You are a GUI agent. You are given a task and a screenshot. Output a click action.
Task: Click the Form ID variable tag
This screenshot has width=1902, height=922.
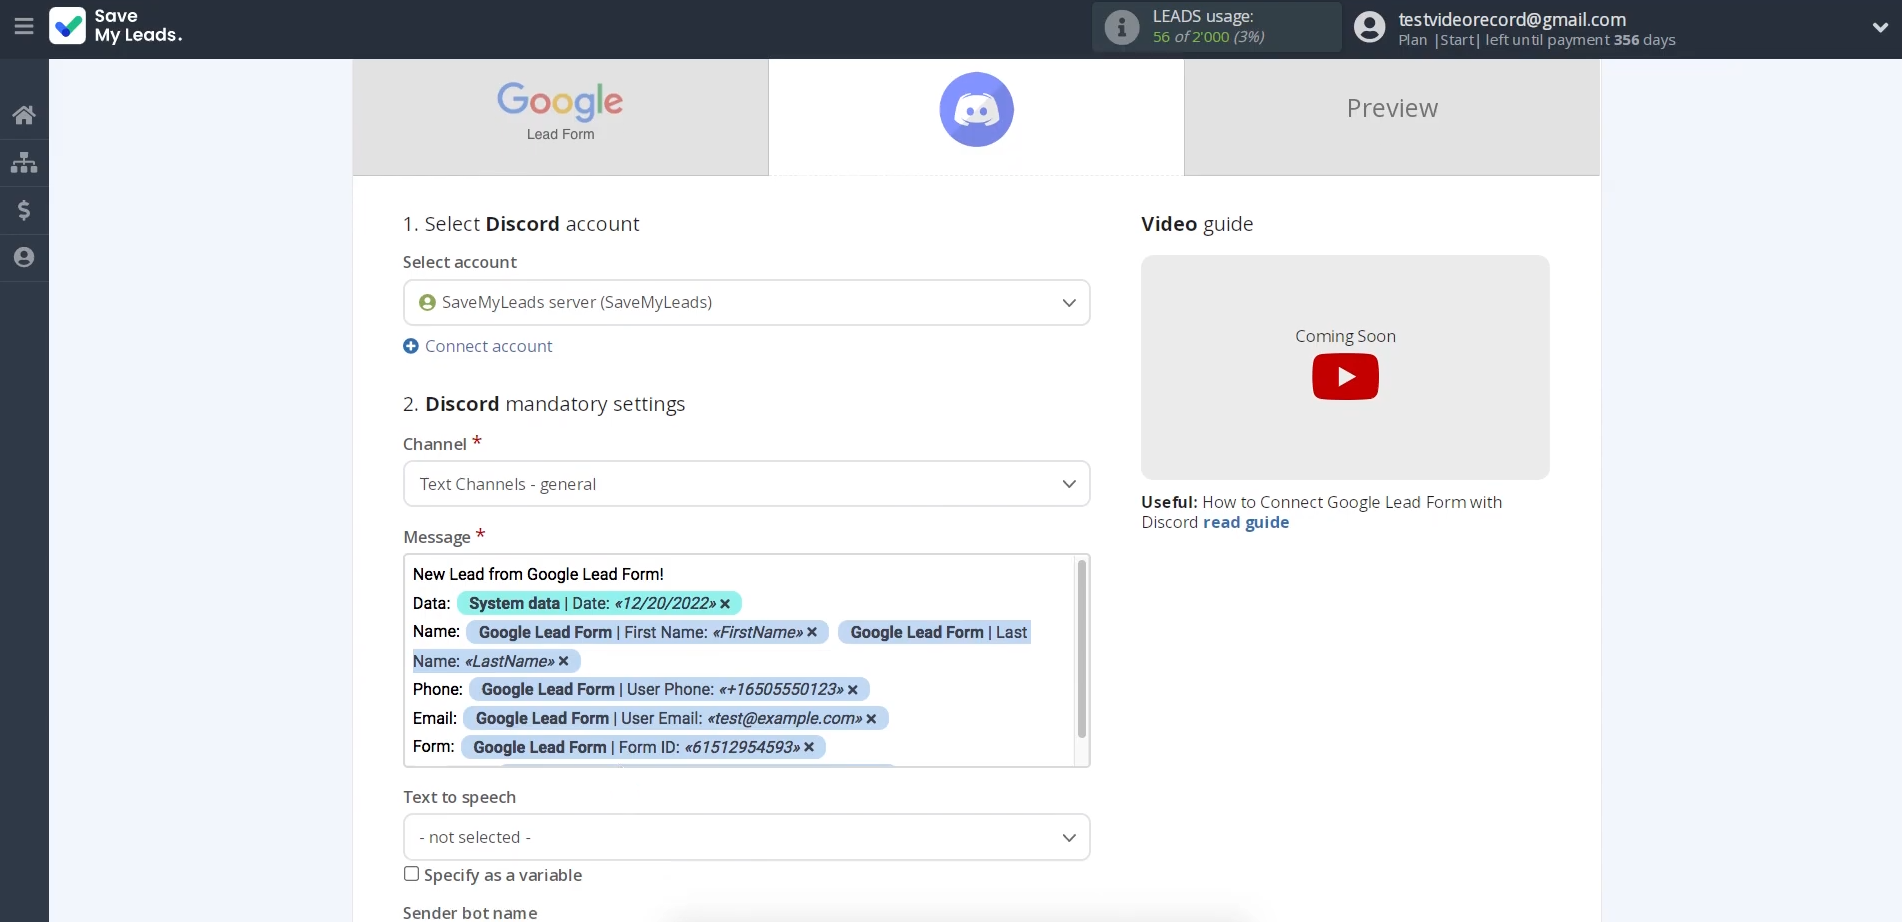click(x=643, y=747)
